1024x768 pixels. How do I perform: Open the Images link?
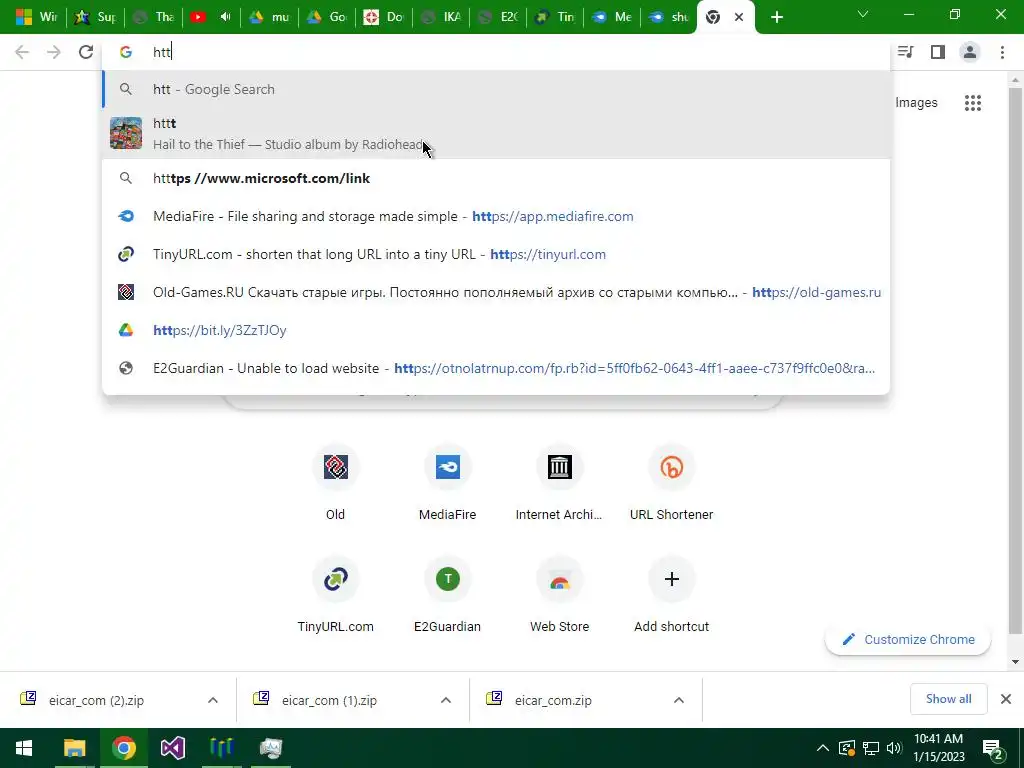(916, 103)
